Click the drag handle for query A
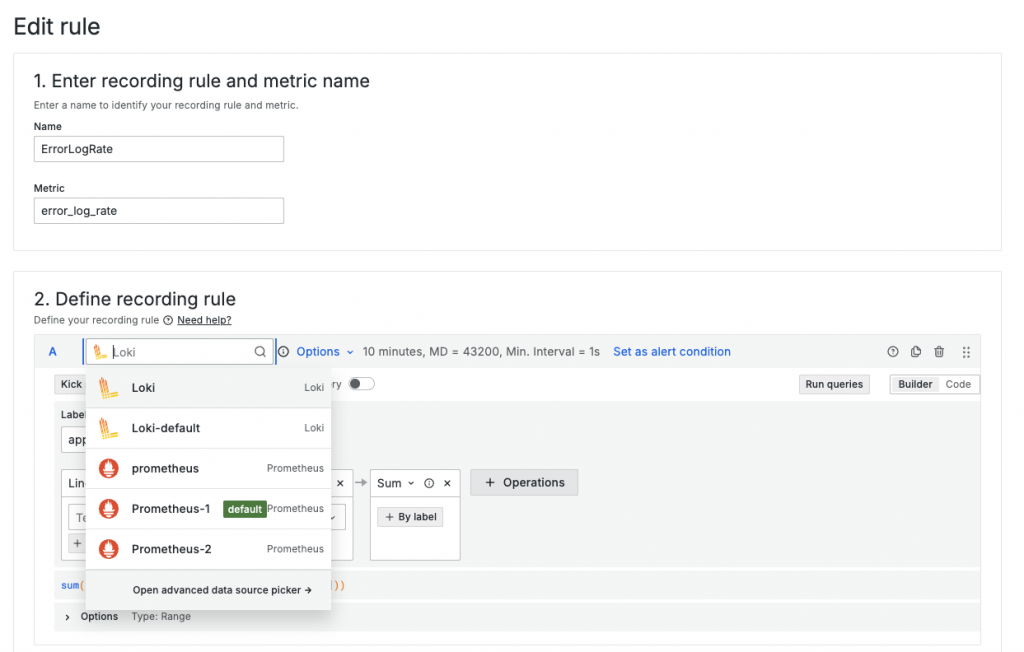1024x652 pixels. [x=966, y=352]
